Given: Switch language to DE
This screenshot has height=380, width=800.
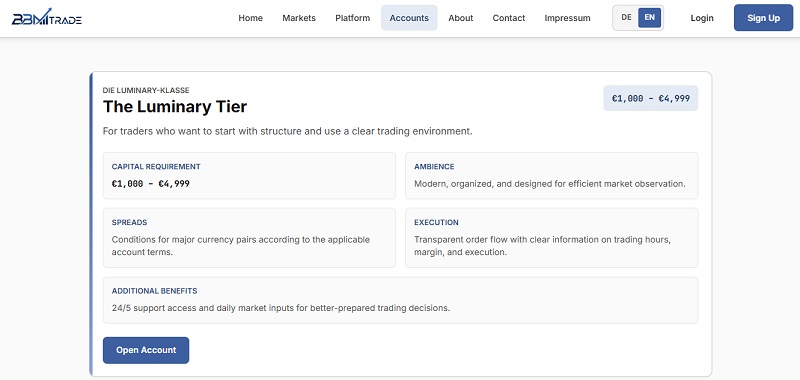Looking at the screenshot, I should [627, 17].
